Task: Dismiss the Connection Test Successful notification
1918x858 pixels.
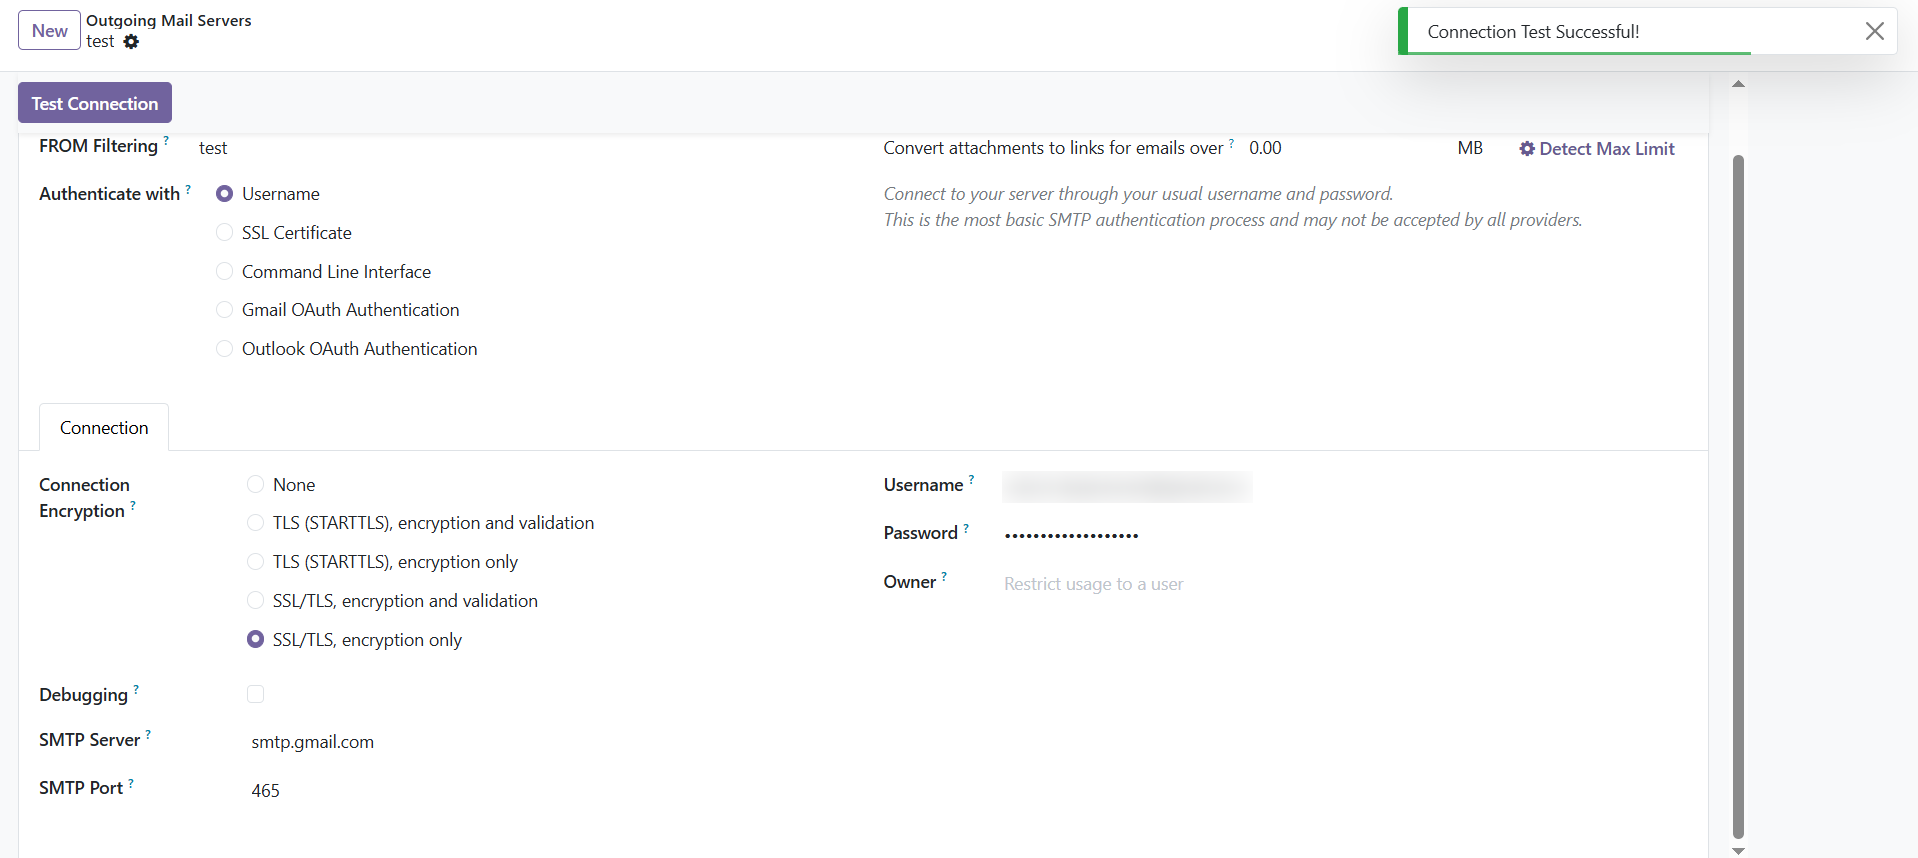Action: click(1874, 31)
